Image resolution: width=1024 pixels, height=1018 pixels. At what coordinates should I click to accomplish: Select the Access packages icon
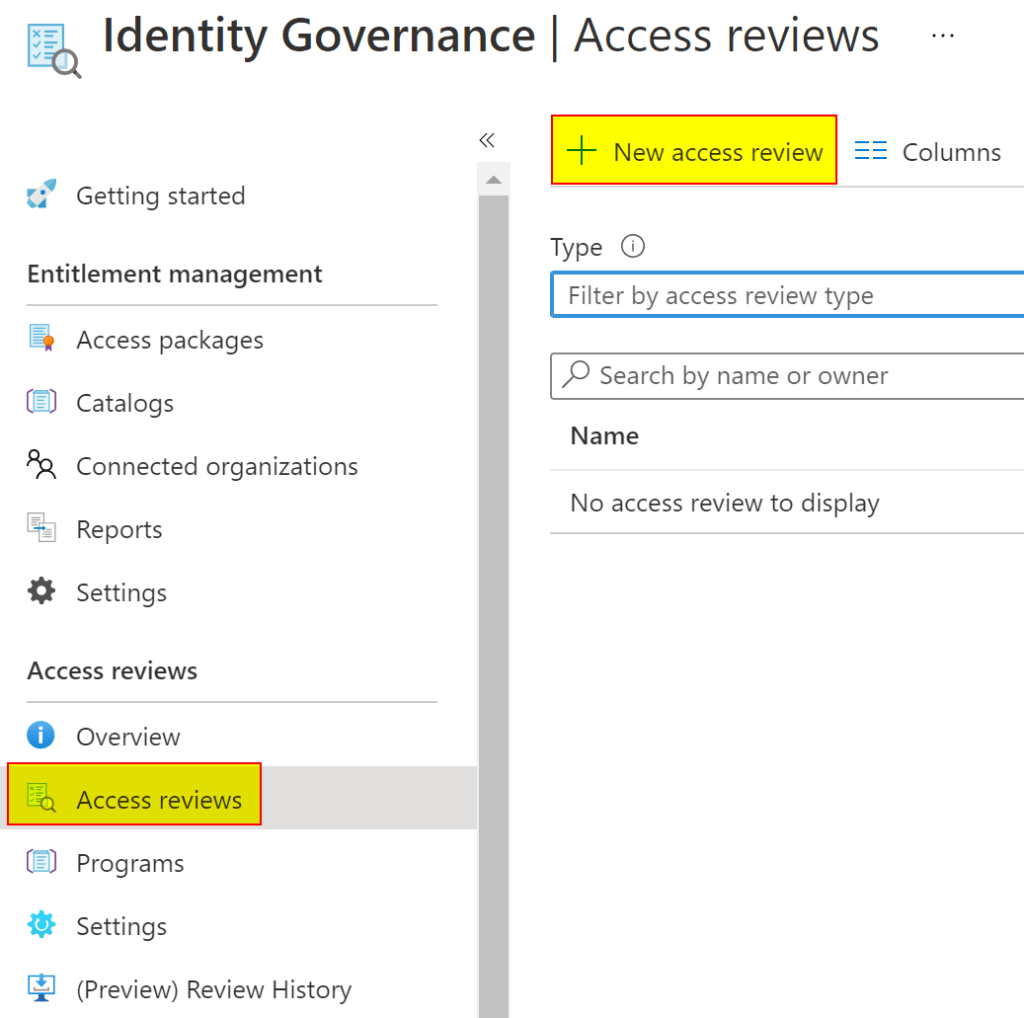(41, 339)
